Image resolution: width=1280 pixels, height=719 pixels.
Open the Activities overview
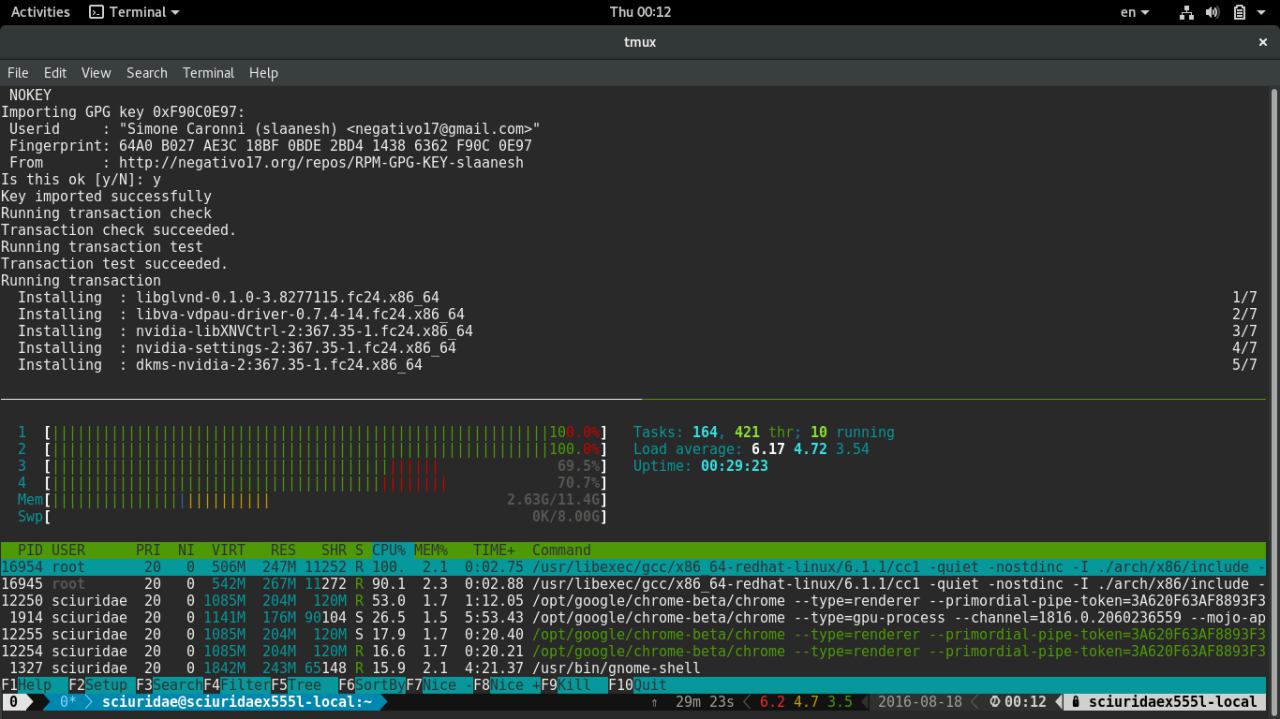coord(40,13)
